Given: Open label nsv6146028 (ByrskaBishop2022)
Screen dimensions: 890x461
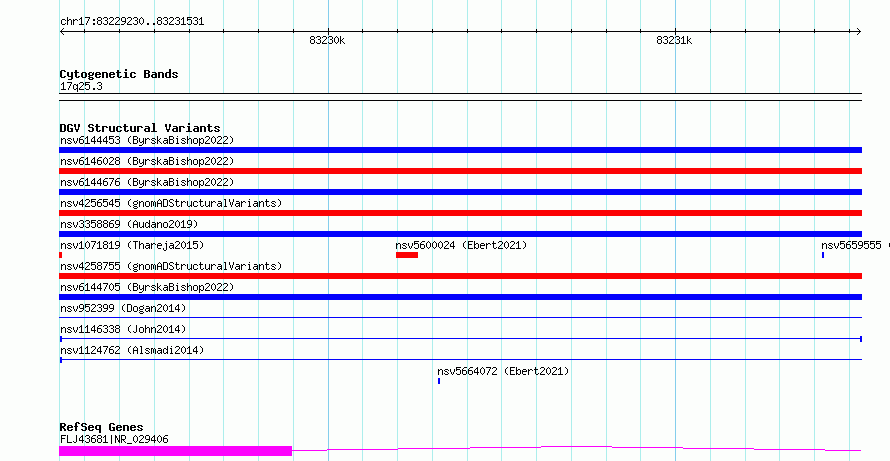Looking at the screenshot, I should pyautogui.click(x=147, y=161).
